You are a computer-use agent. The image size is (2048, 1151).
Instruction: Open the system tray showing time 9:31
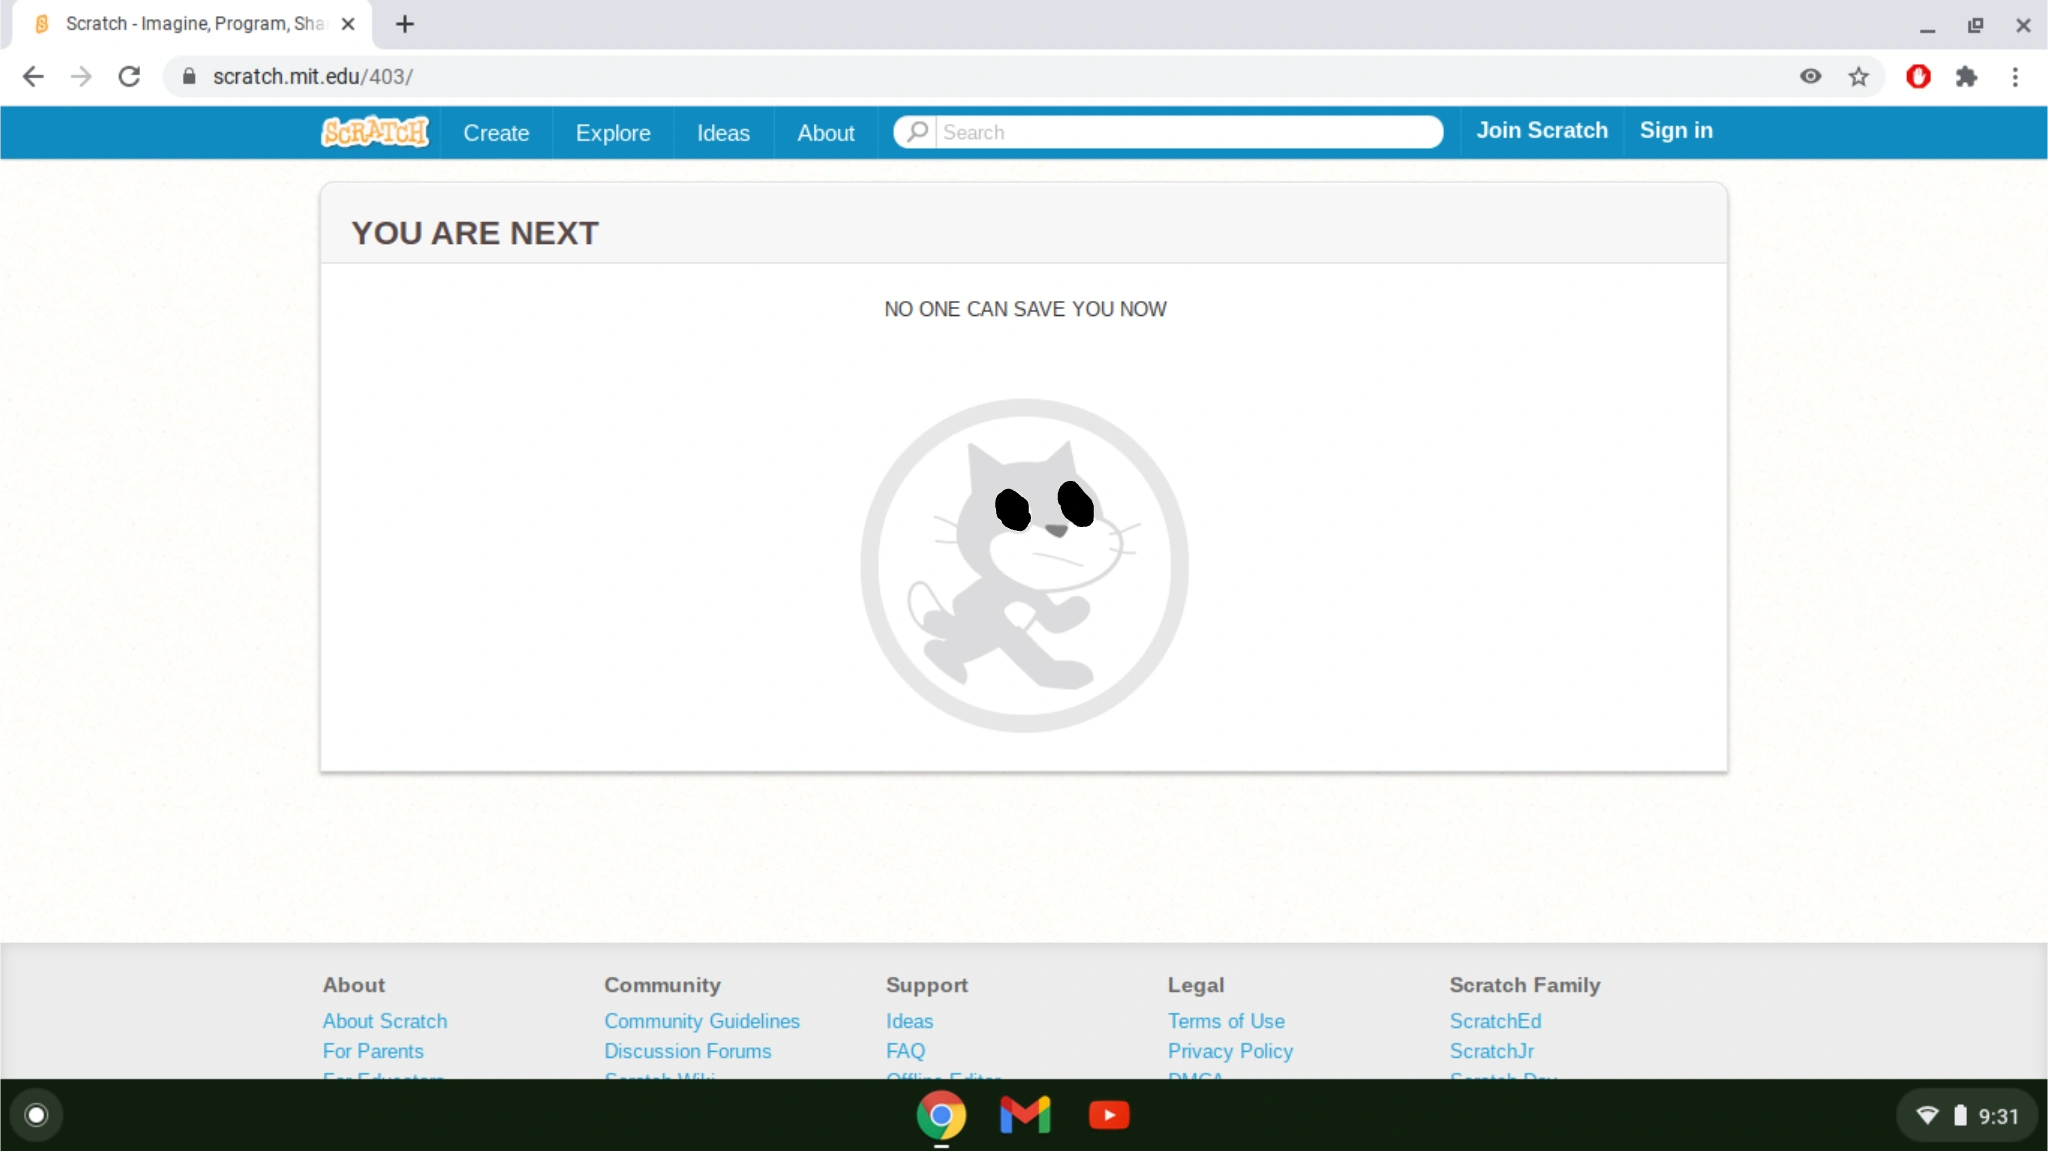coord(1966,1116)
